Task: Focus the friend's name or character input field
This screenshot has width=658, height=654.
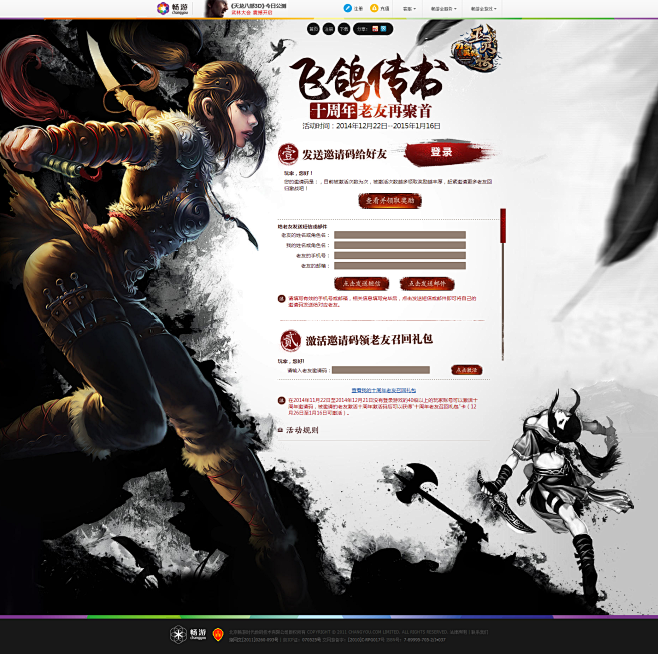Action: click(x=400, y=235)
